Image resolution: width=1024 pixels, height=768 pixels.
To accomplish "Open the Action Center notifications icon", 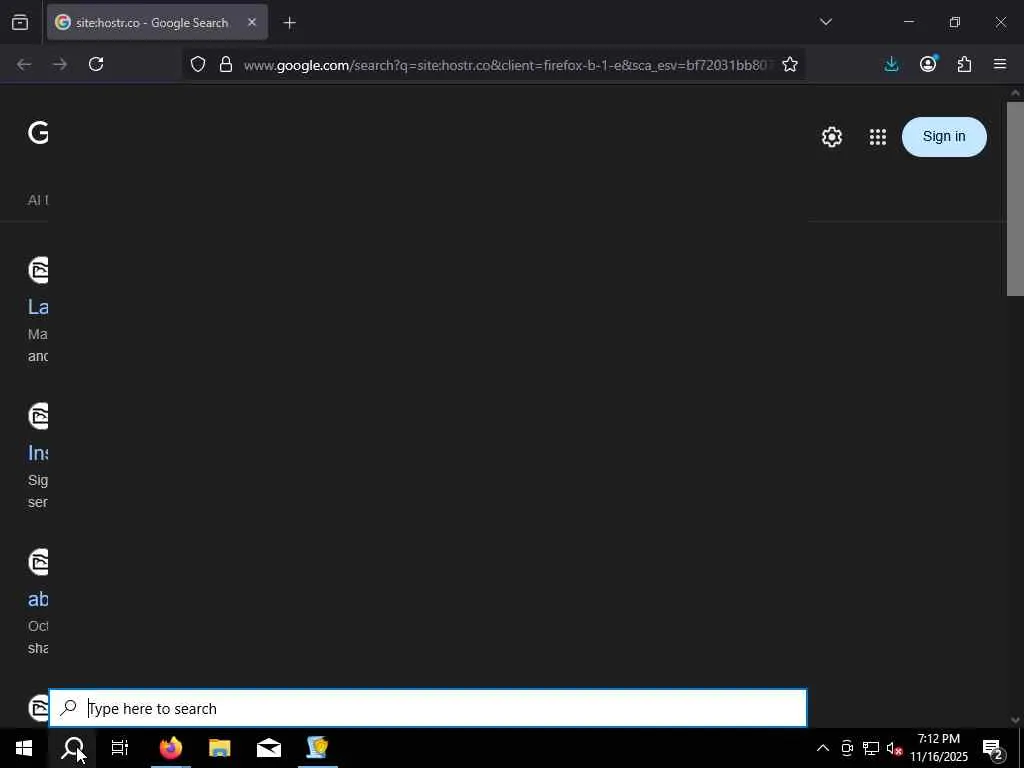I will click(993, 748).
